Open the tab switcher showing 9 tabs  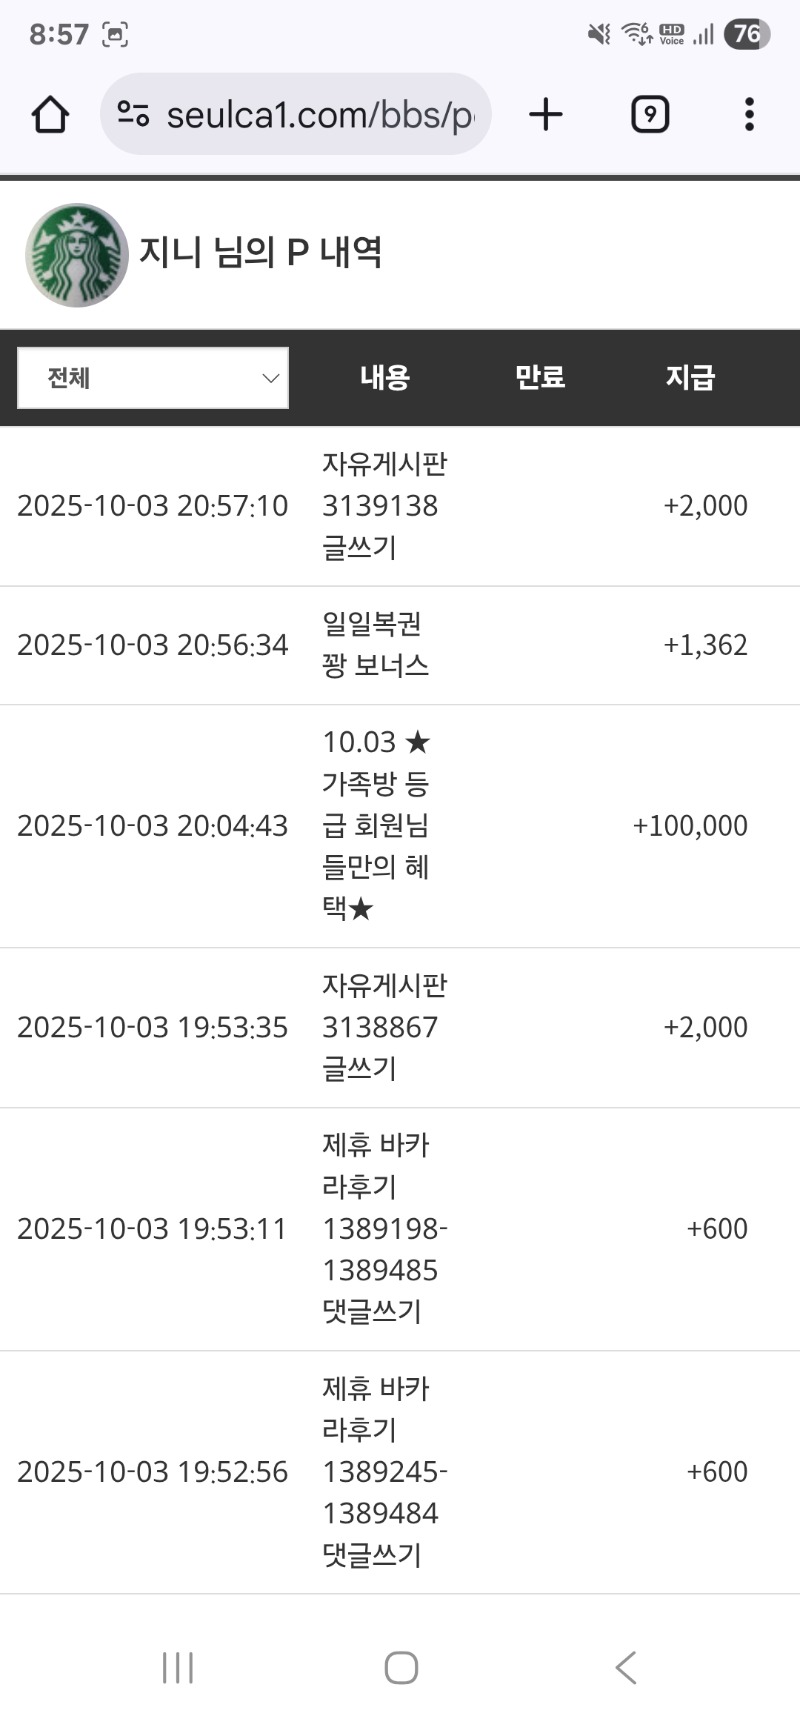[650, 115]
